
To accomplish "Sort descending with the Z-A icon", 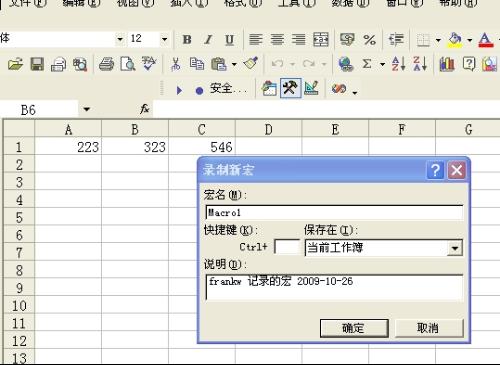I will point(420,63).
